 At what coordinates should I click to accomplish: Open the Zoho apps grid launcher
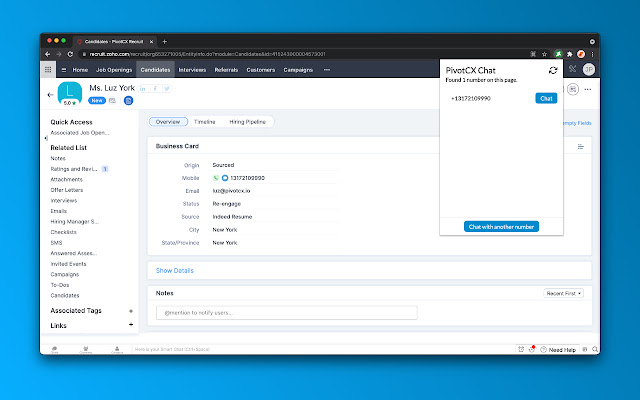click(x=48, y=69)
